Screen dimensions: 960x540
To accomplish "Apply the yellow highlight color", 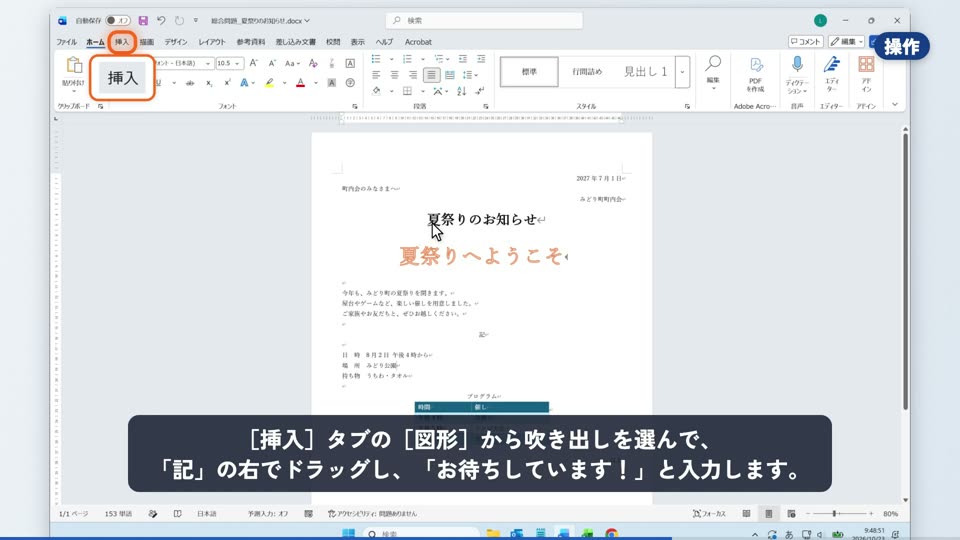I will 269,83.
